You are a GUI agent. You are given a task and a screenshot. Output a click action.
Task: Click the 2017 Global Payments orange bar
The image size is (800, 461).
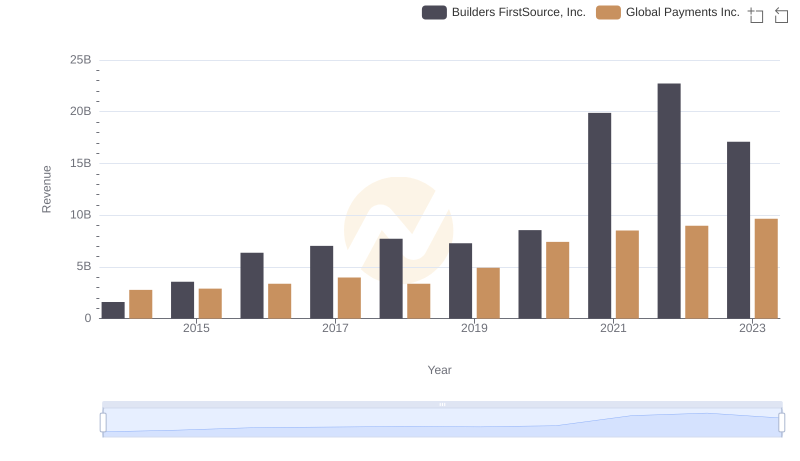click(349, 298)
